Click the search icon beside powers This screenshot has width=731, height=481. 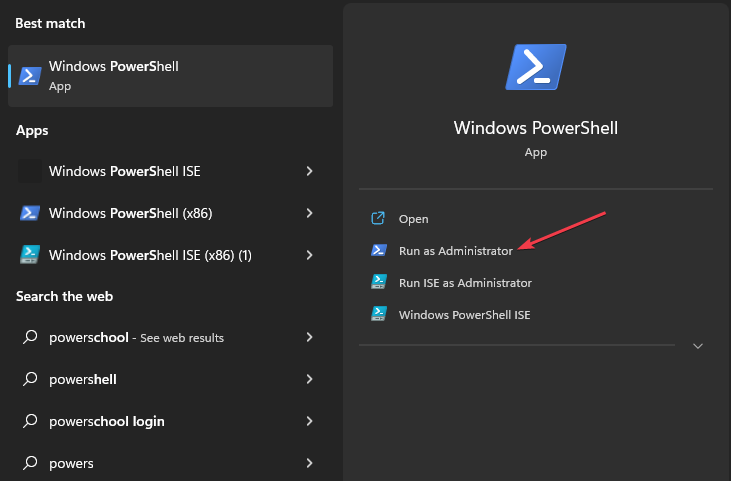30,462
